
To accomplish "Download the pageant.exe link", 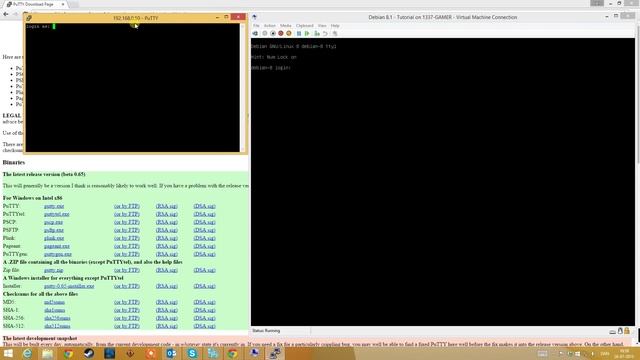I will (x=57, y=246).
